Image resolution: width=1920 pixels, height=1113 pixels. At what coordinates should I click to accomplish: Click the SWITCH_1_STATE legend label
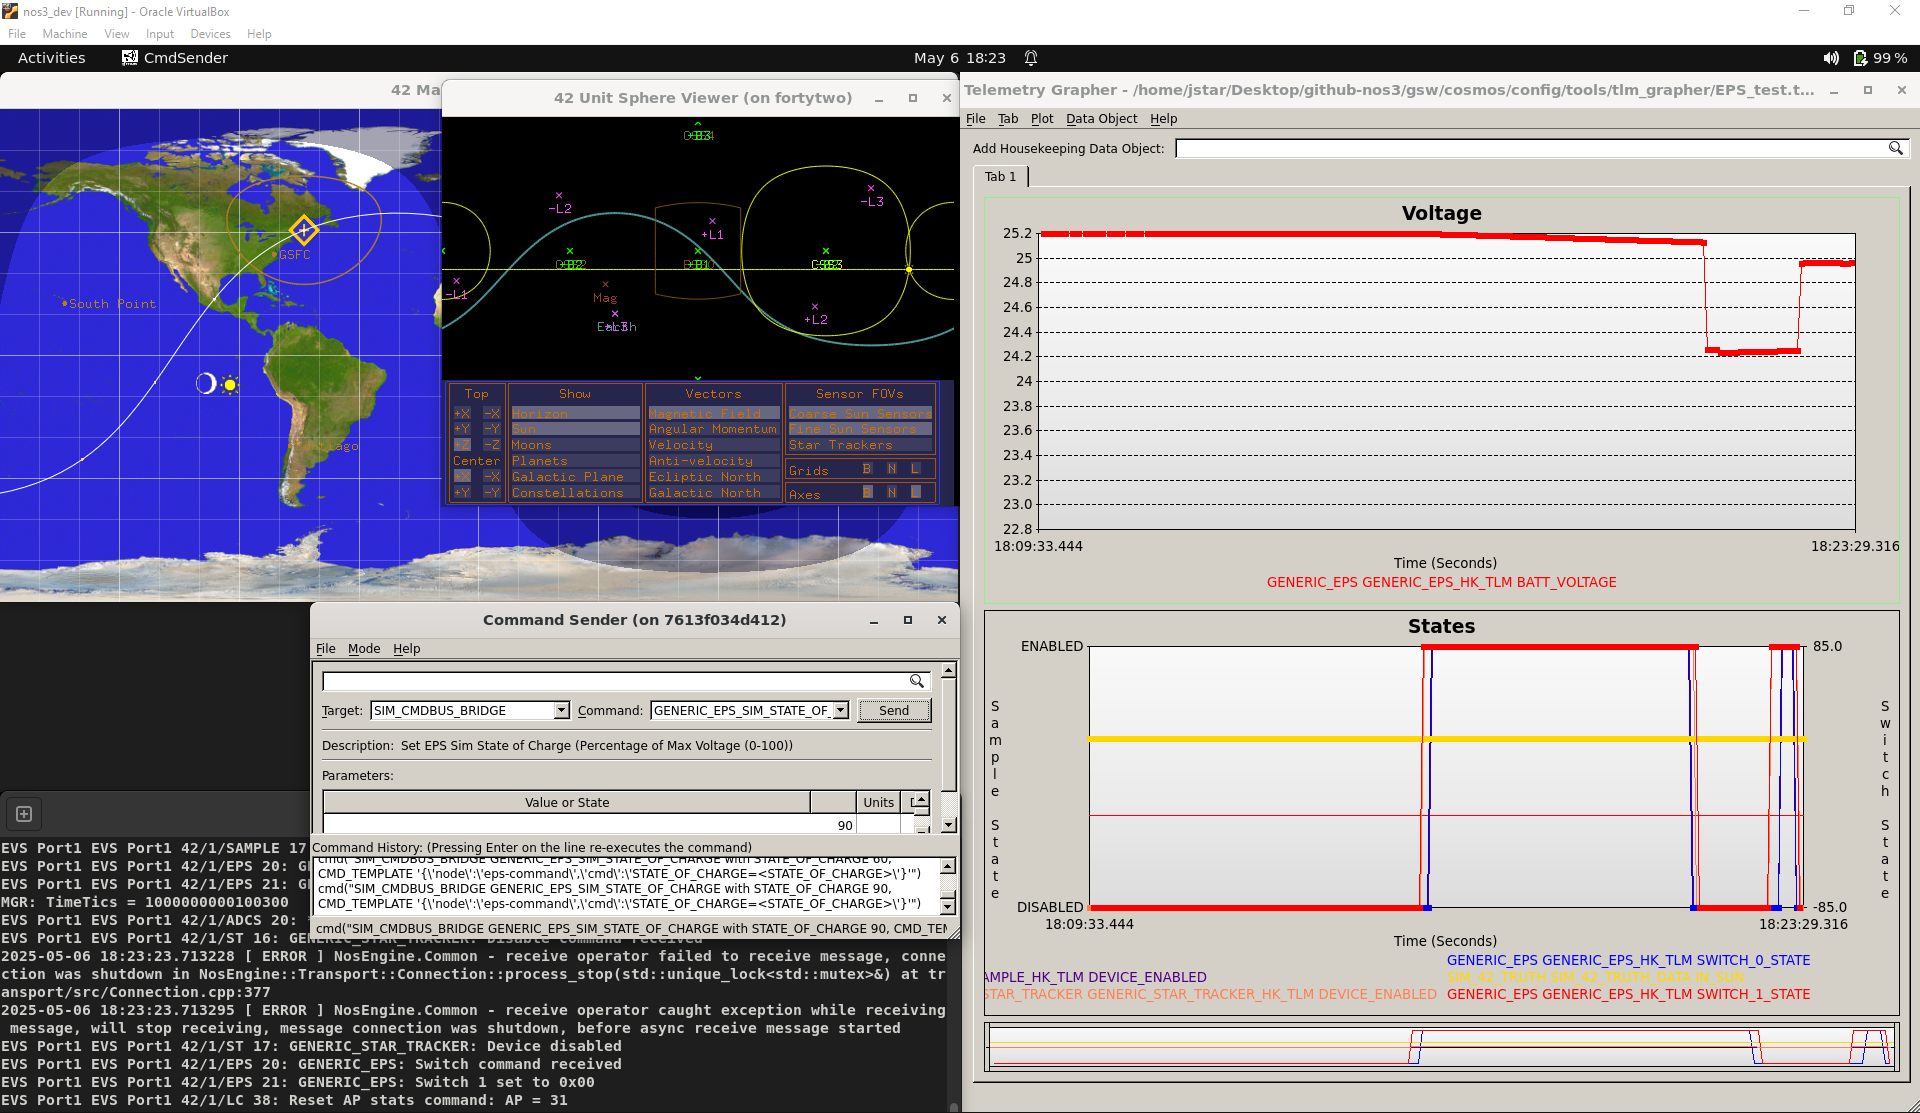tap(1628, 994)
